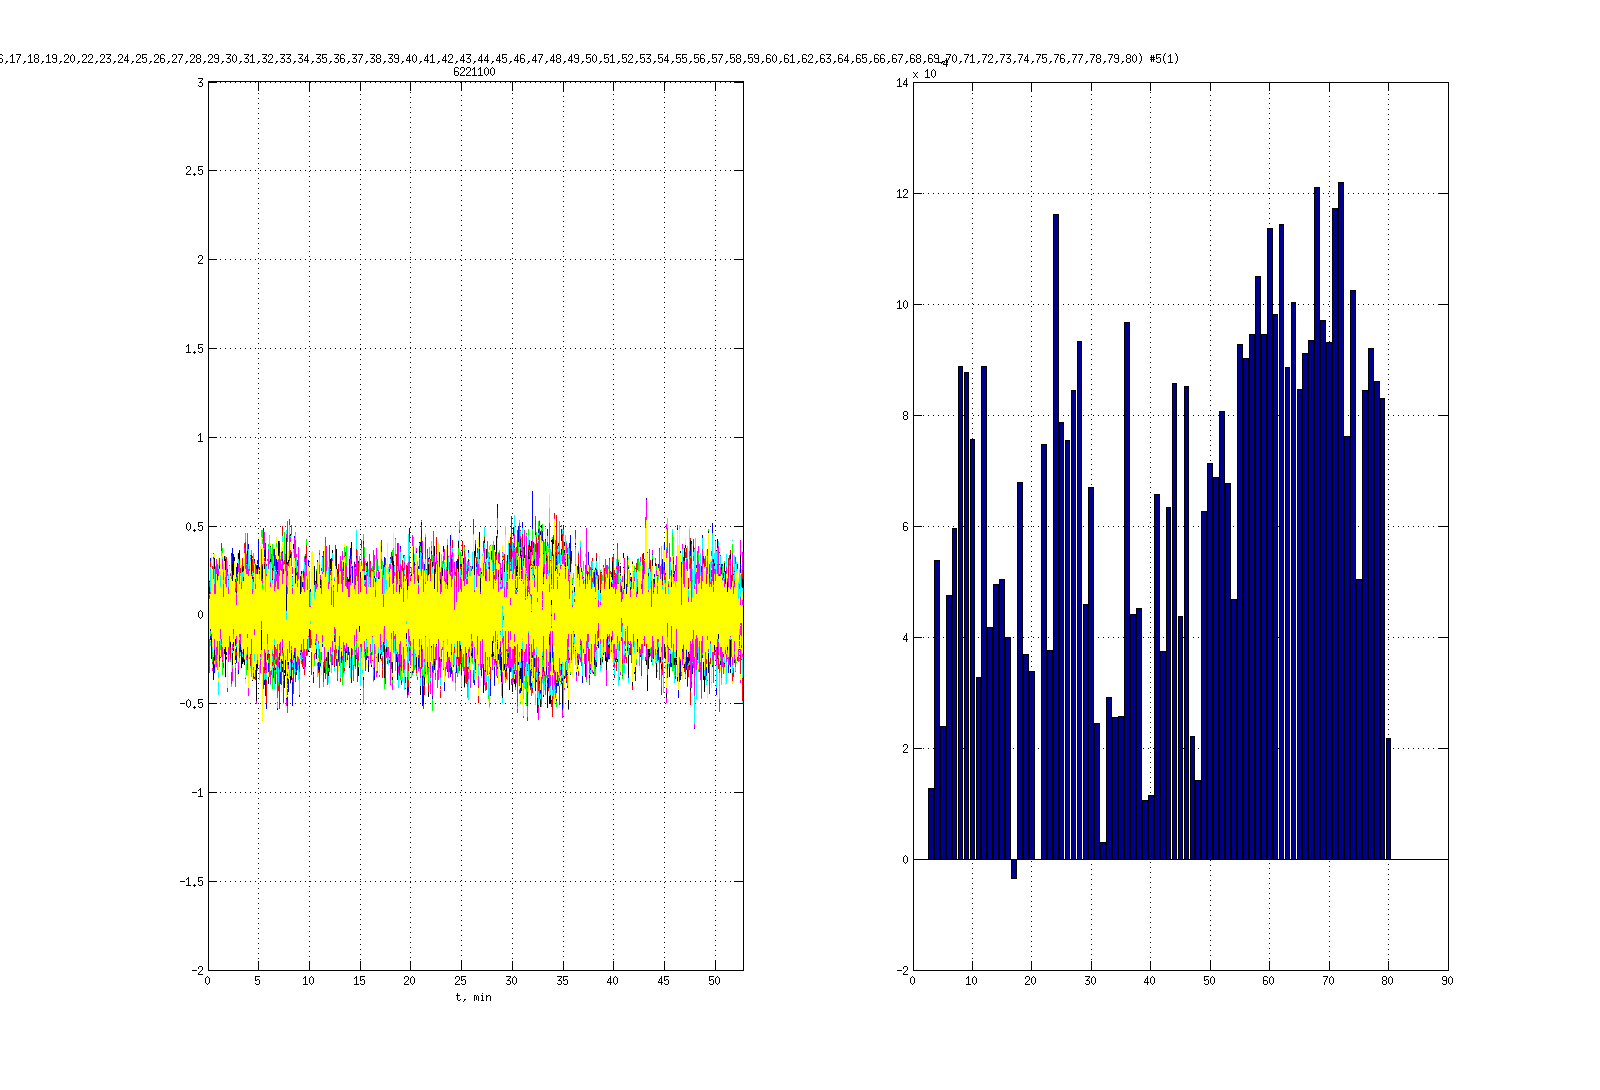
Task: Click the '6' tick label on the bar chart y-axis
Action: coord(905,527)
